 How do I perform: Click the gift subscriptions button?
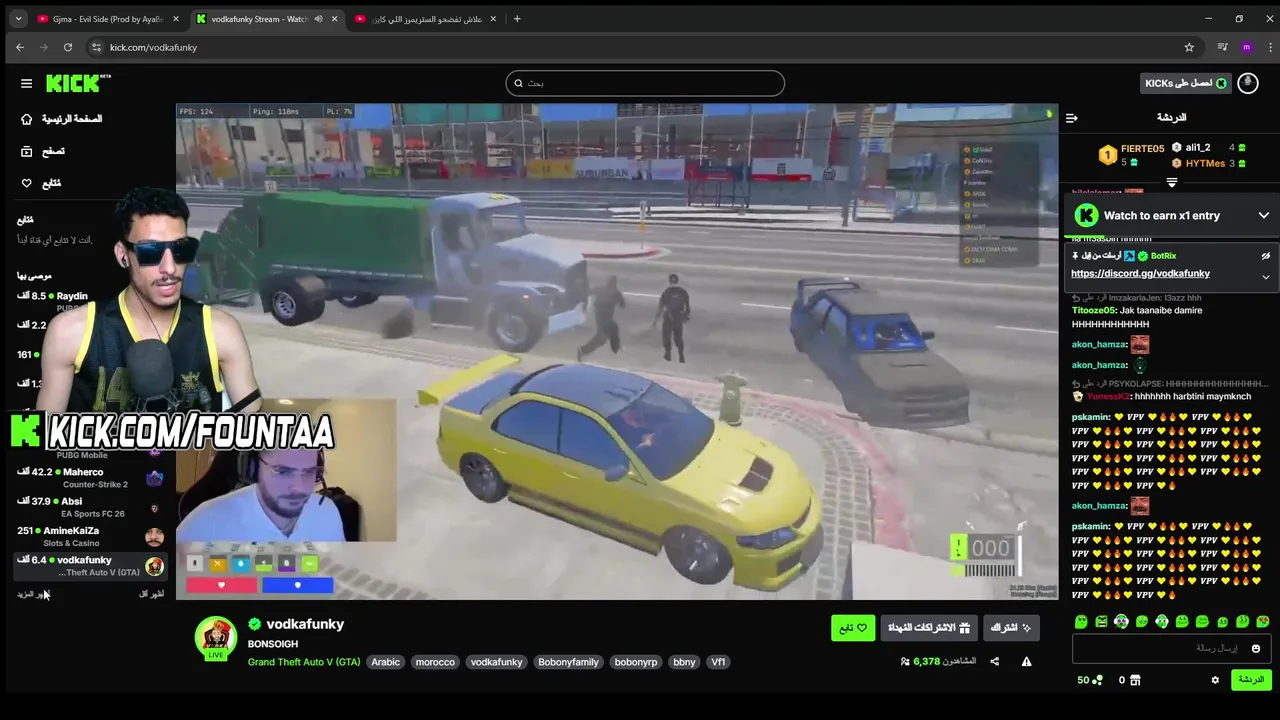coord(929,628)
